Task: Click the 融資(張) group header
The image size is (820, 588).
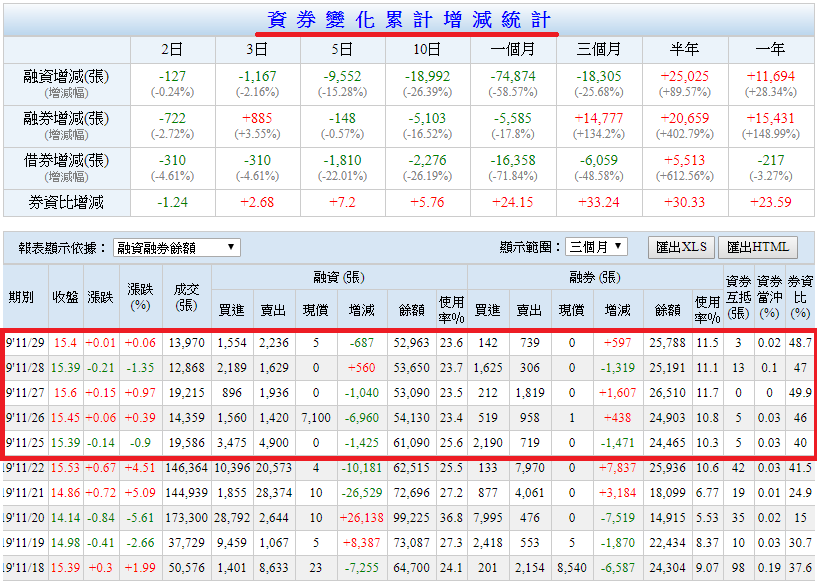Action: [x=339, y=277]
